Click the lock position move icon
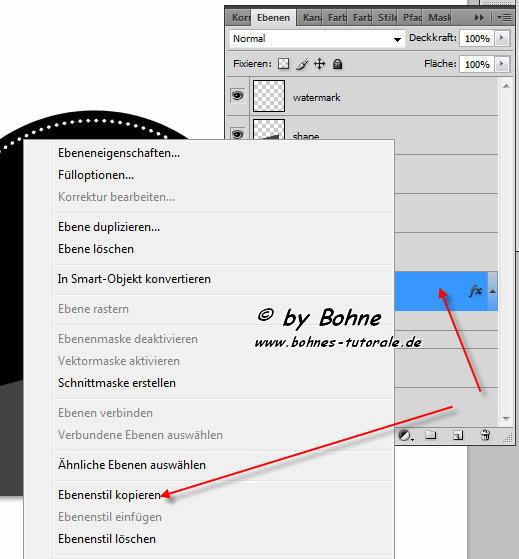The width and height of the screenshot is (519, 559). tap(320, 64)
